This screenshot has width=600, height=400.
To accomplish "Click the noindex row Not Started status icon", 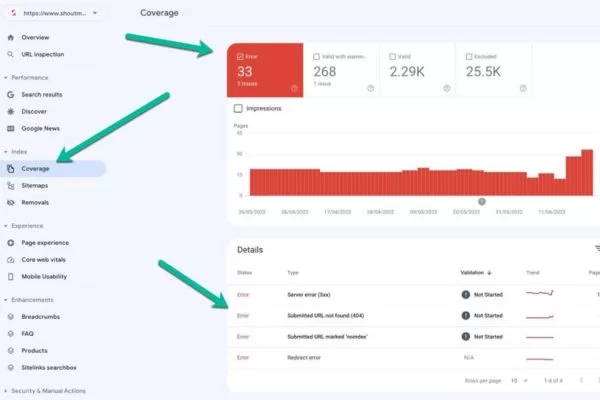I will [466, 336].
